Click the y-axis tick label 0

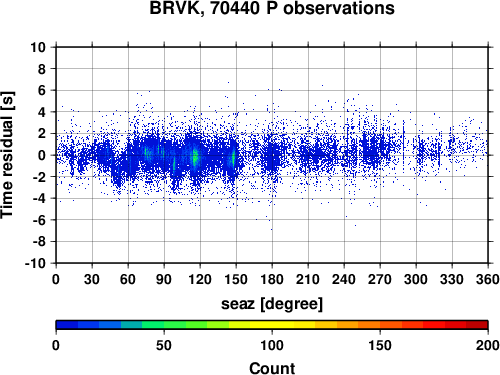pos(42,155)
